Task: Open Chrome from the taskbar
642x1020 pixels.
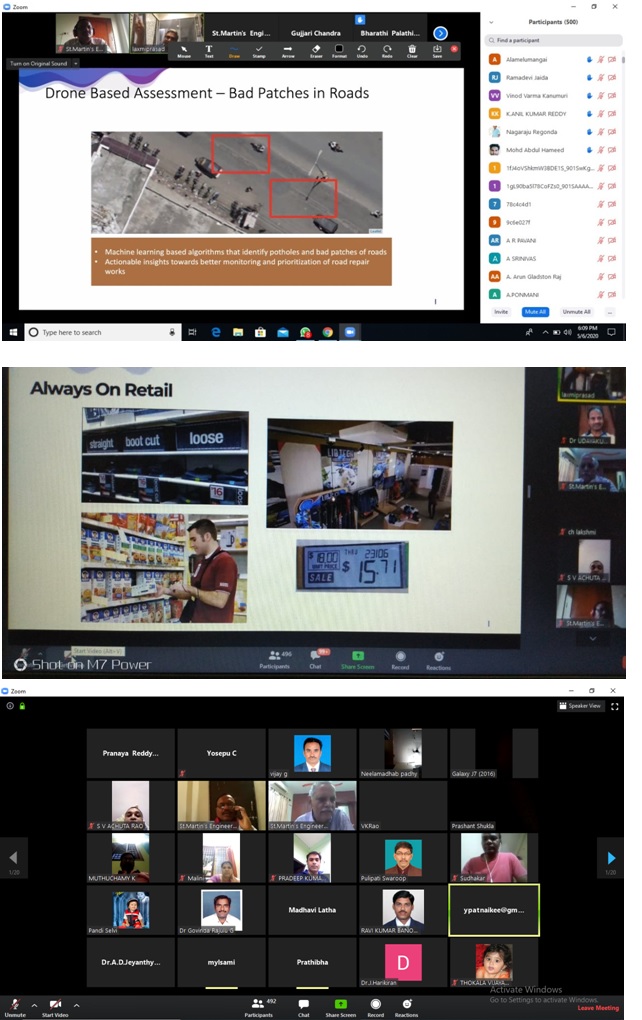Action: (327, 332)
